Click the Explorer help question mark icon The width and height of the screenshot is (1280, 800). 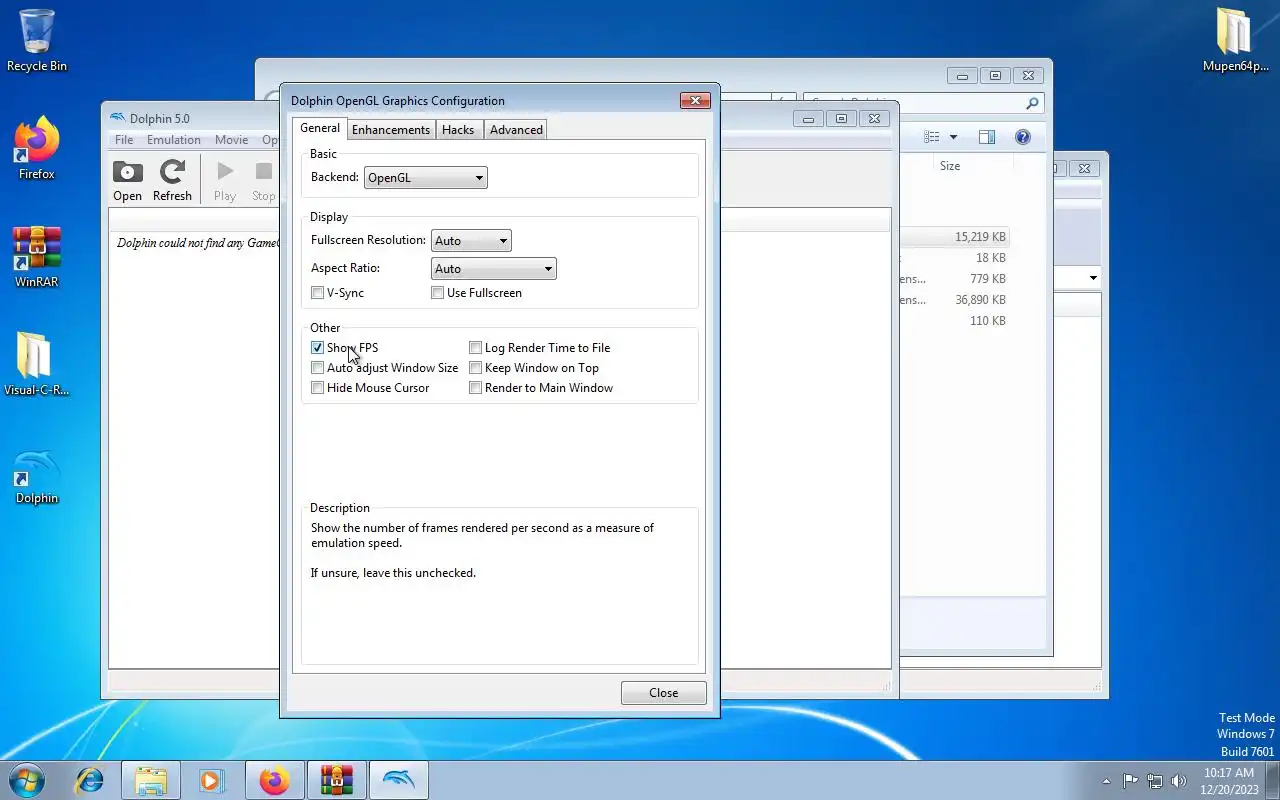[x=1023, y=137]
